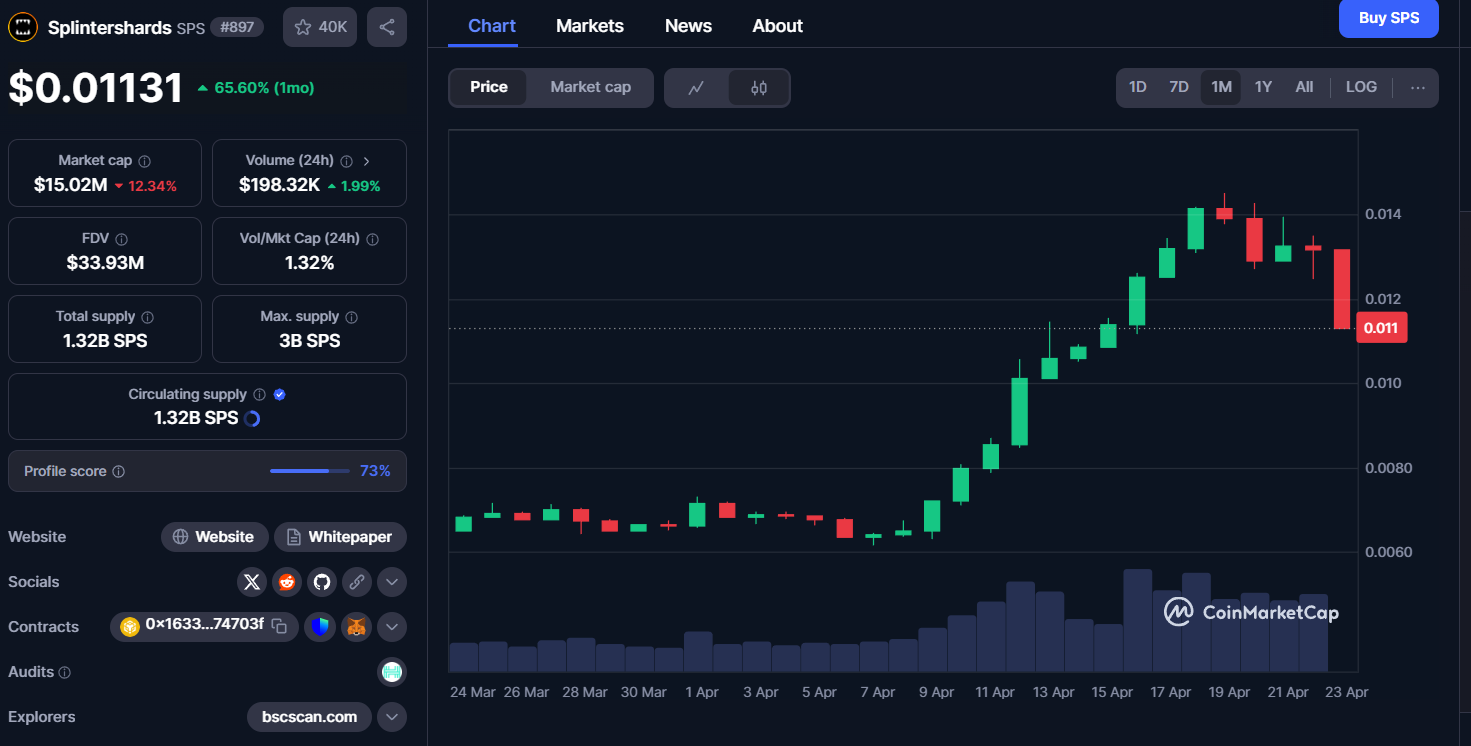Click the Buy SPS button
Image resolution: width=1471 pixels, height=746 pixels.
pos(1389,18)
